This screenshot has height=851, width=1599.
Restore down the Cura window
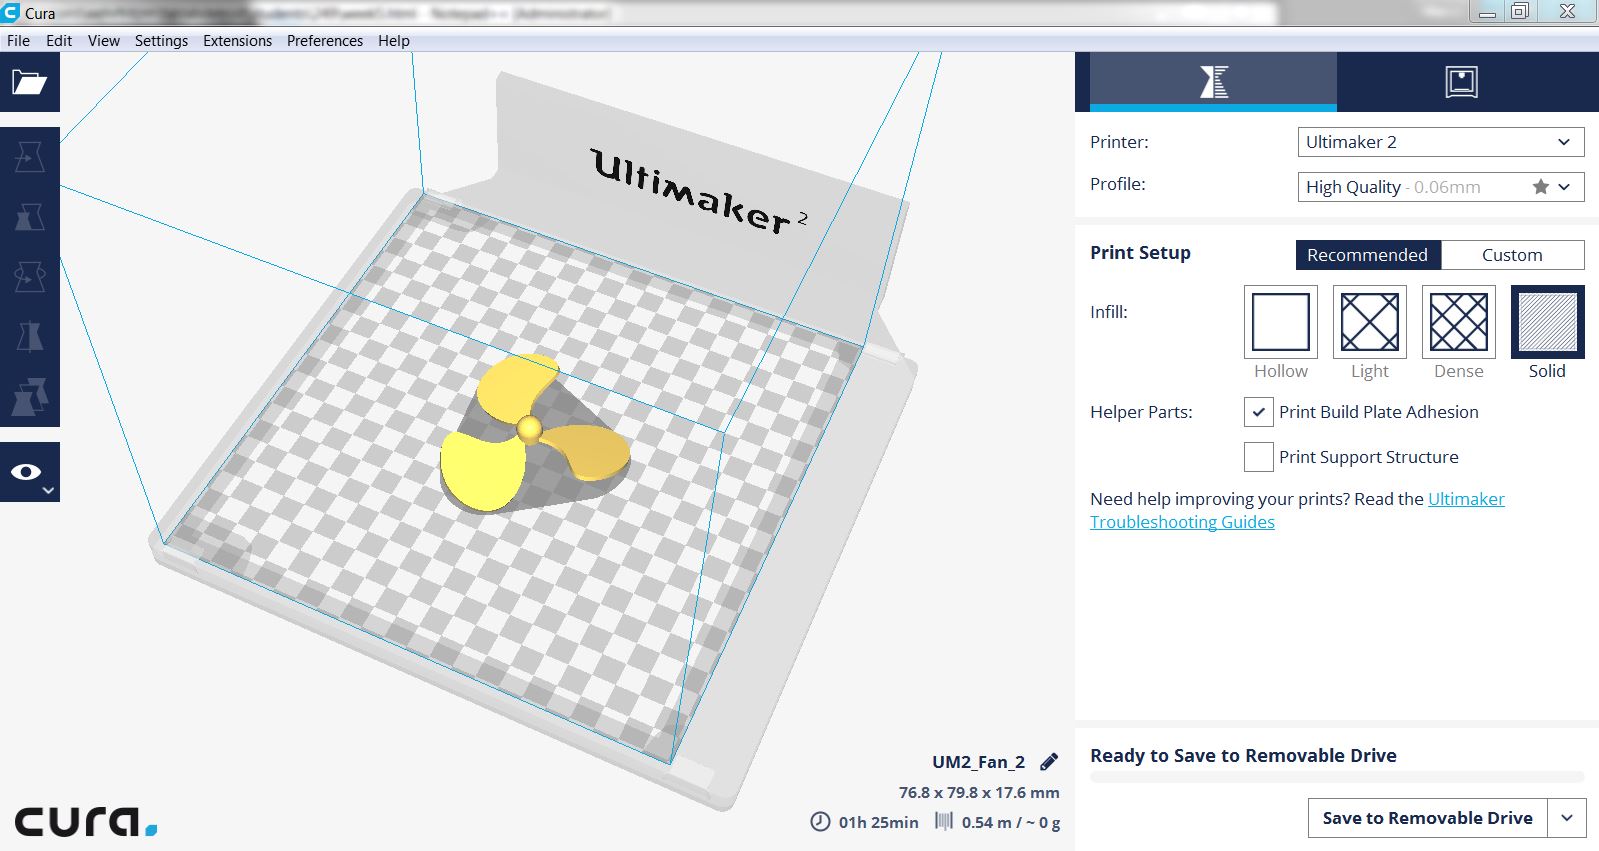coord(1520,12)
